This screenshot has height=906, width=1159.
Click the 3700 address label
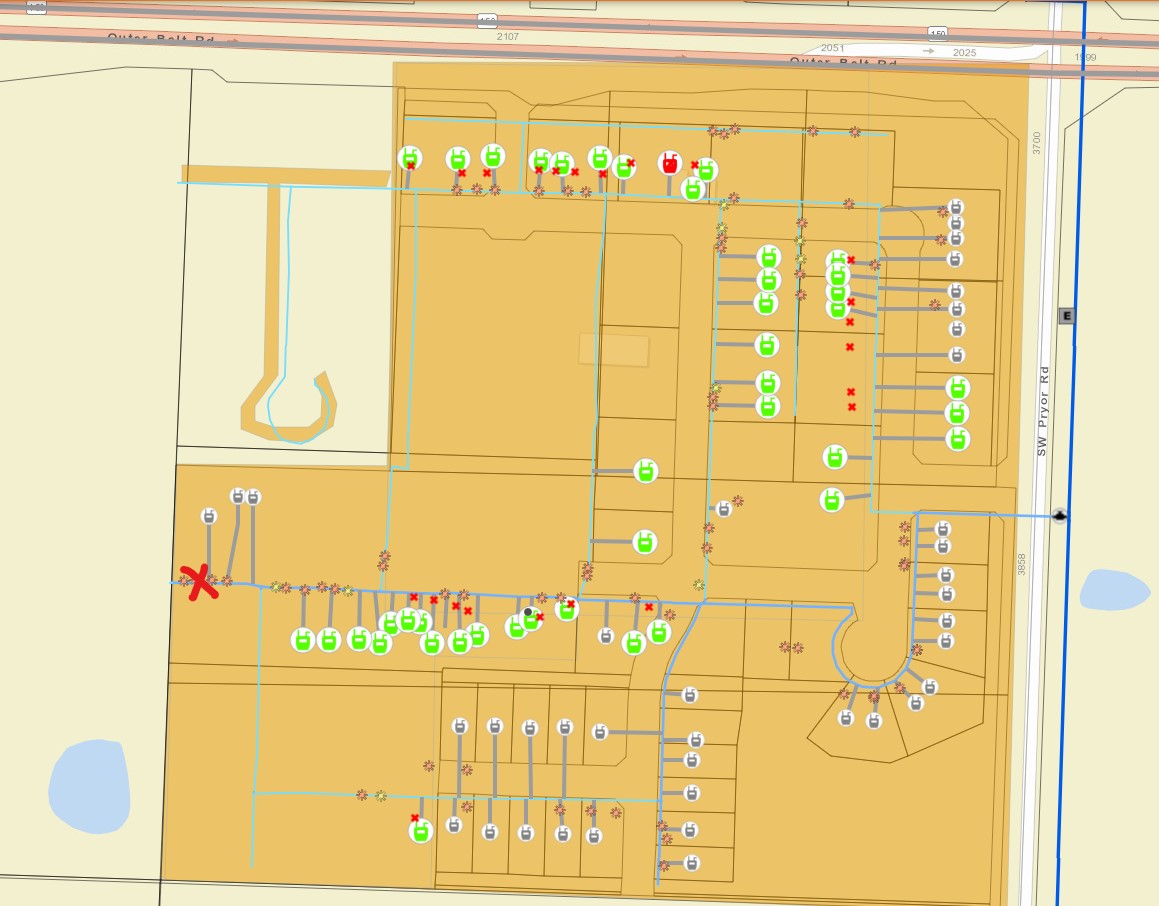[1036, 143]
